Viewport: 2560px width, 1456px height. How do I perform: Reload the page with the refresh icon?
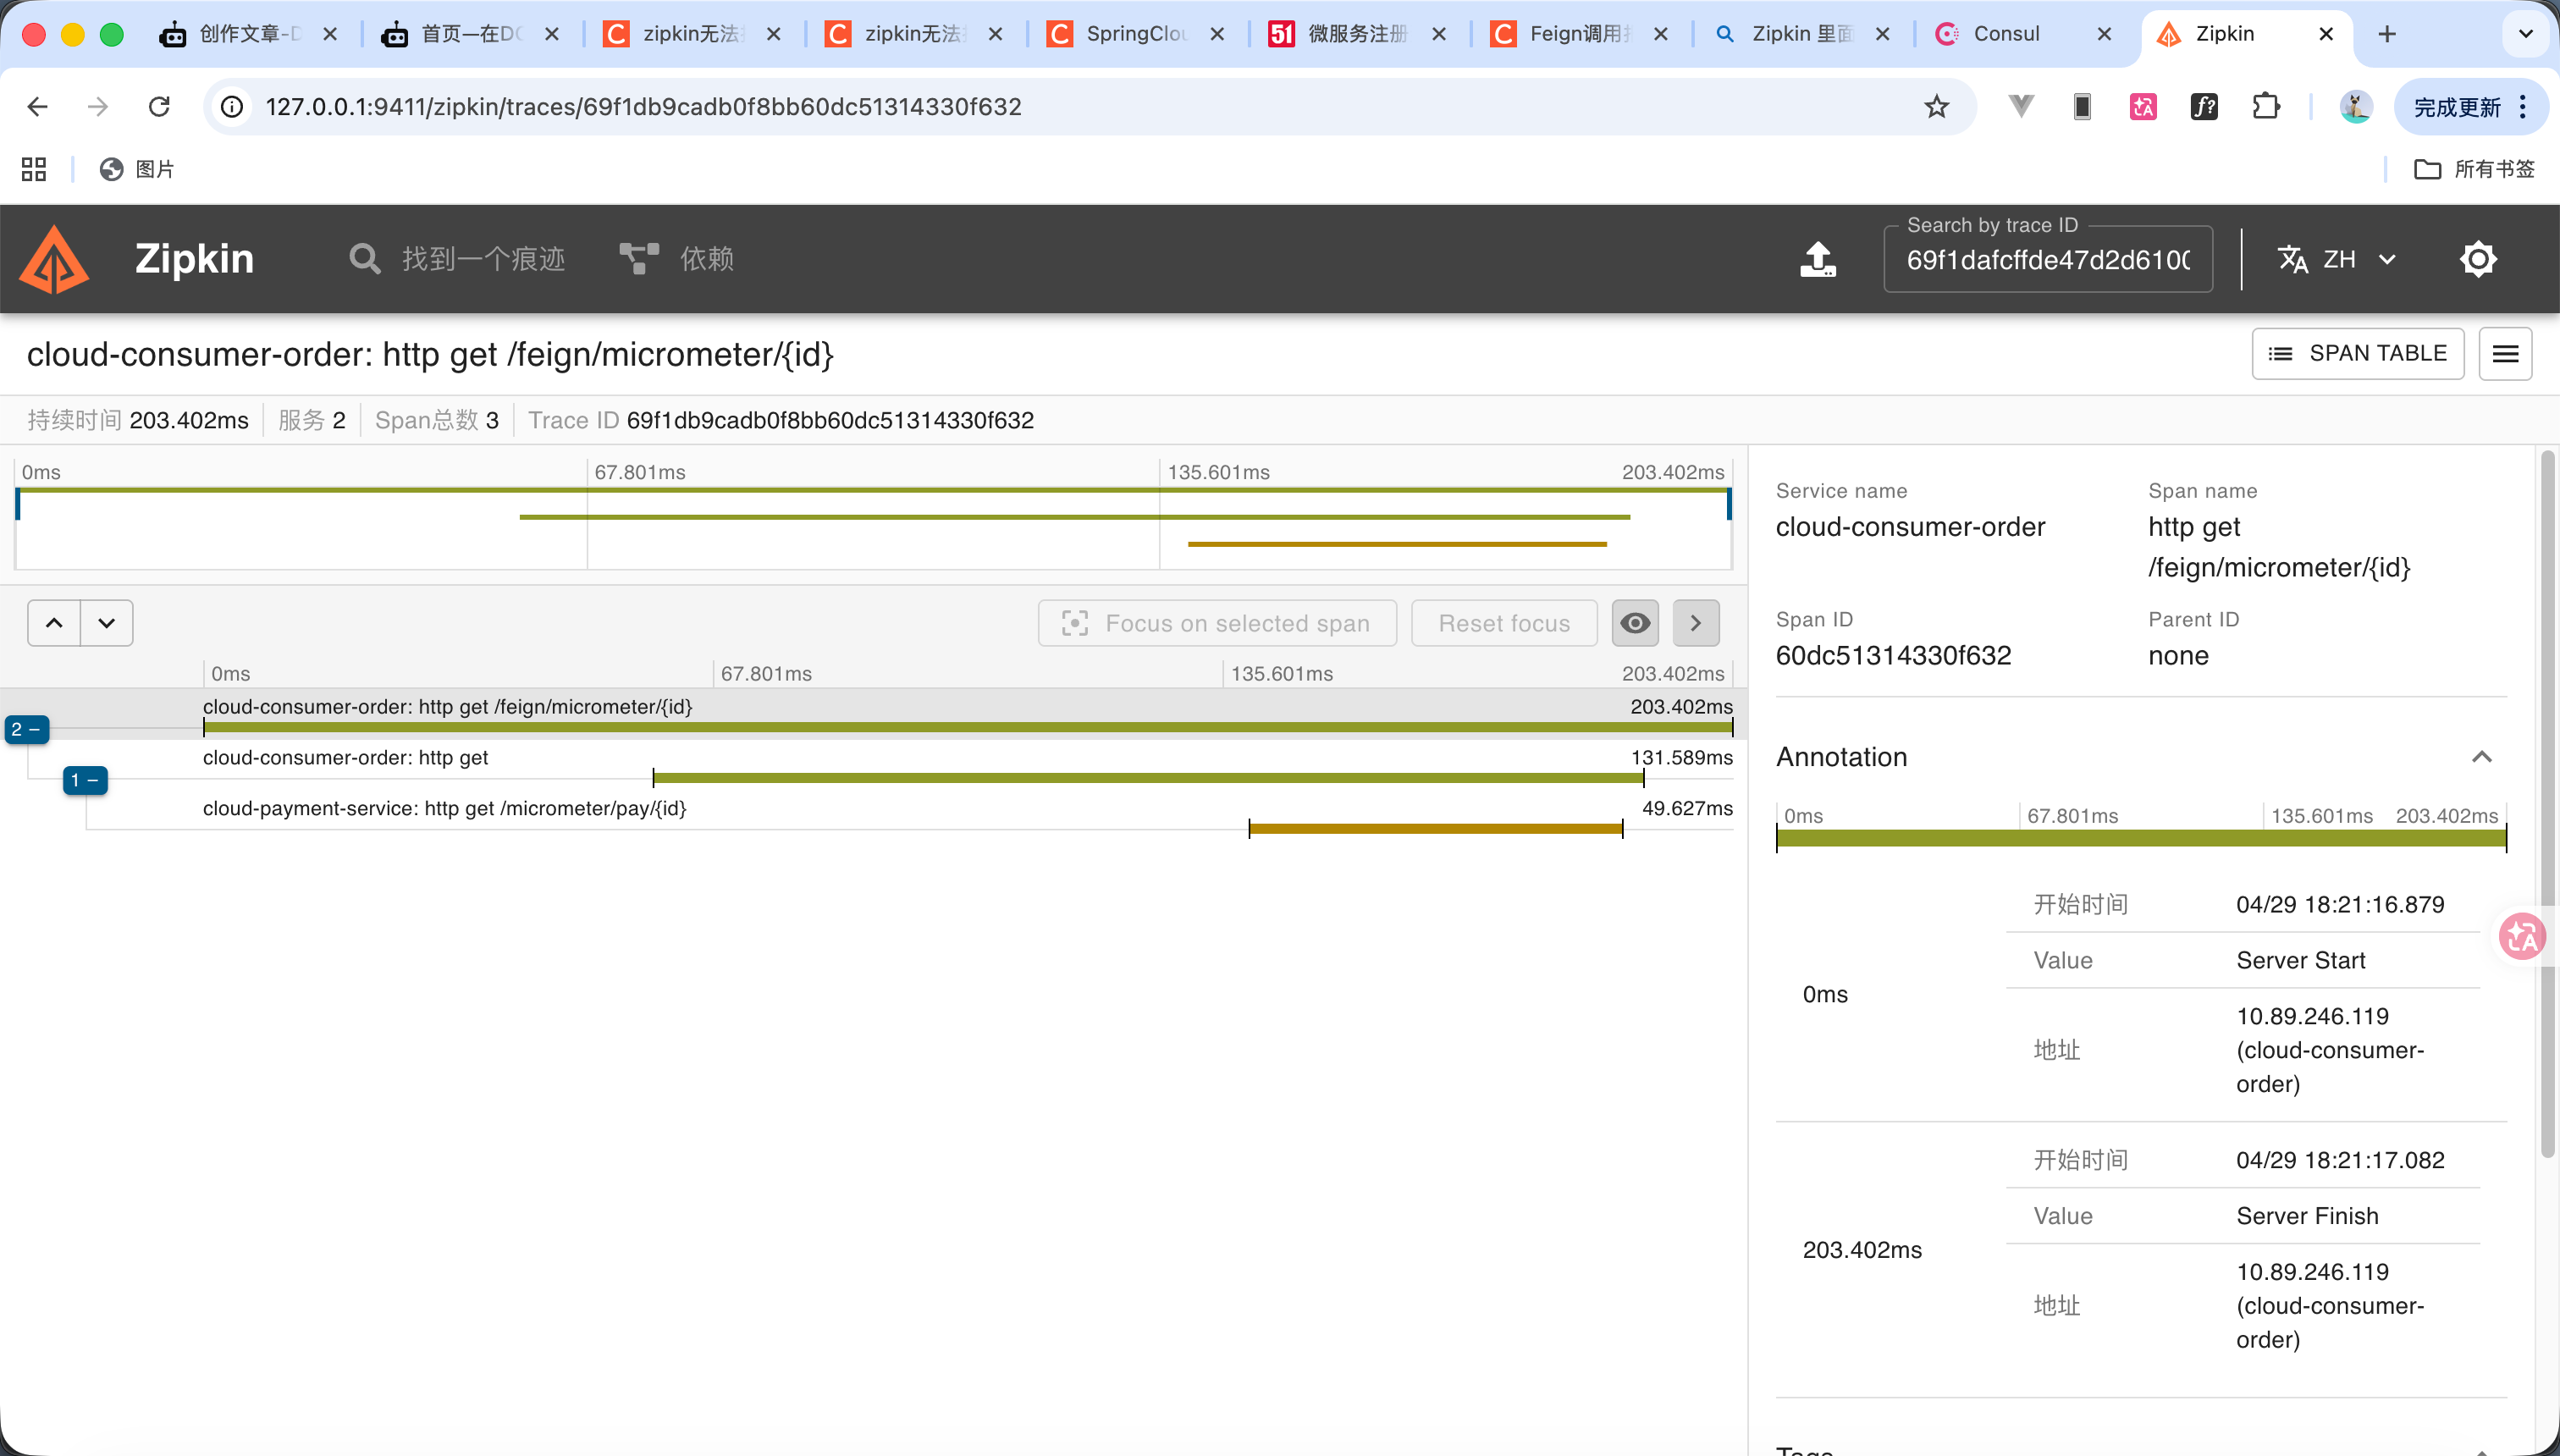[x=159, y=107]
